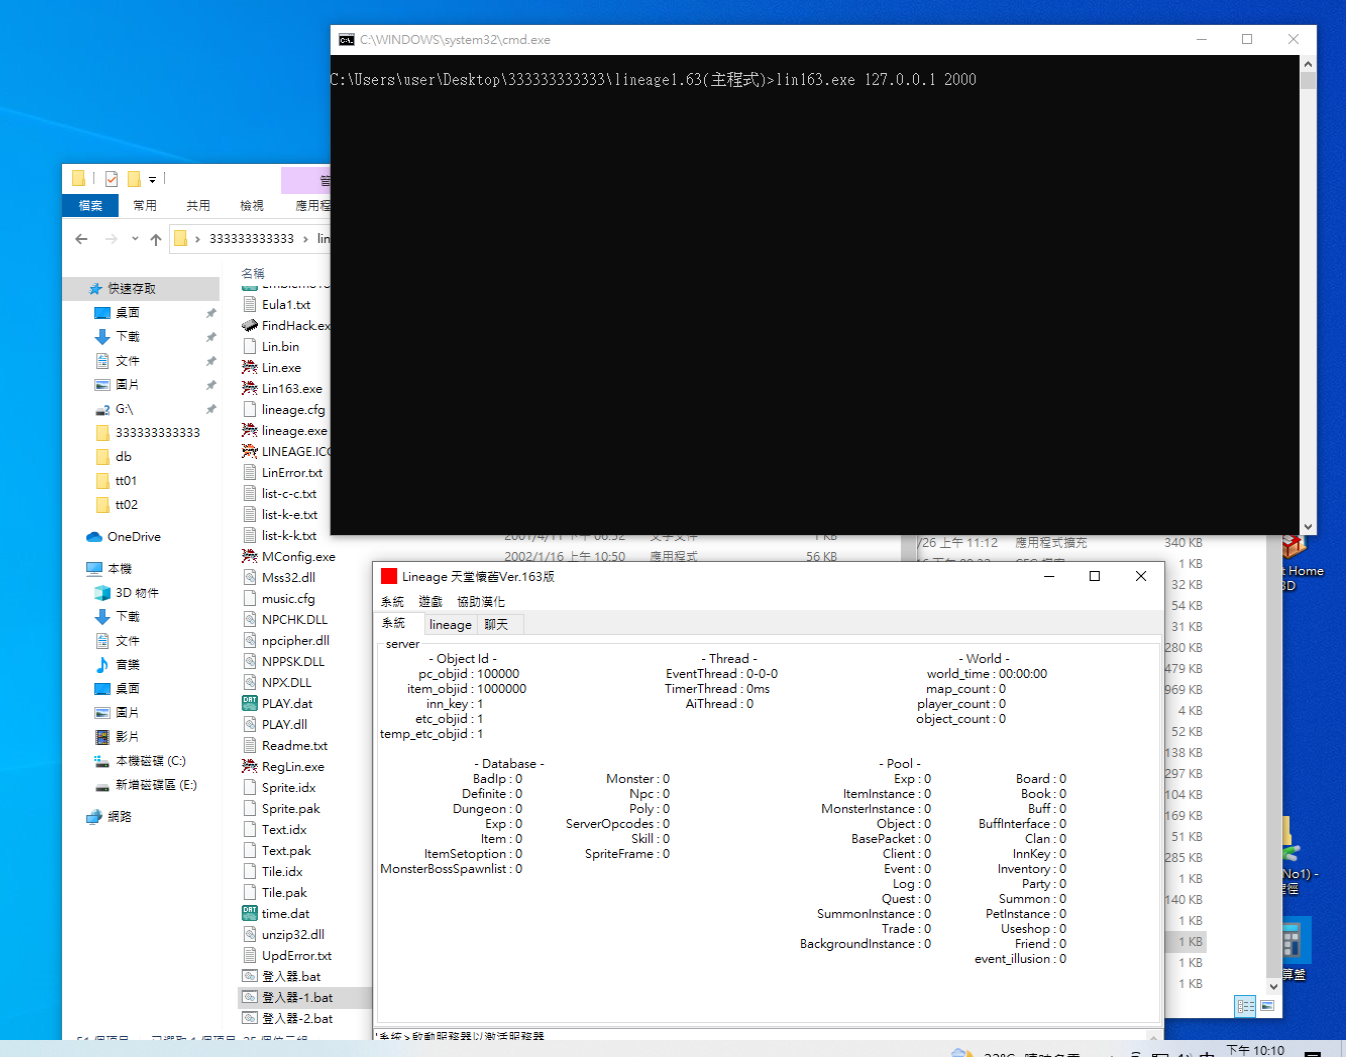Switch to details view icon in background Explorer
The image size is (1346, 1057).
coord(1245,1006)
